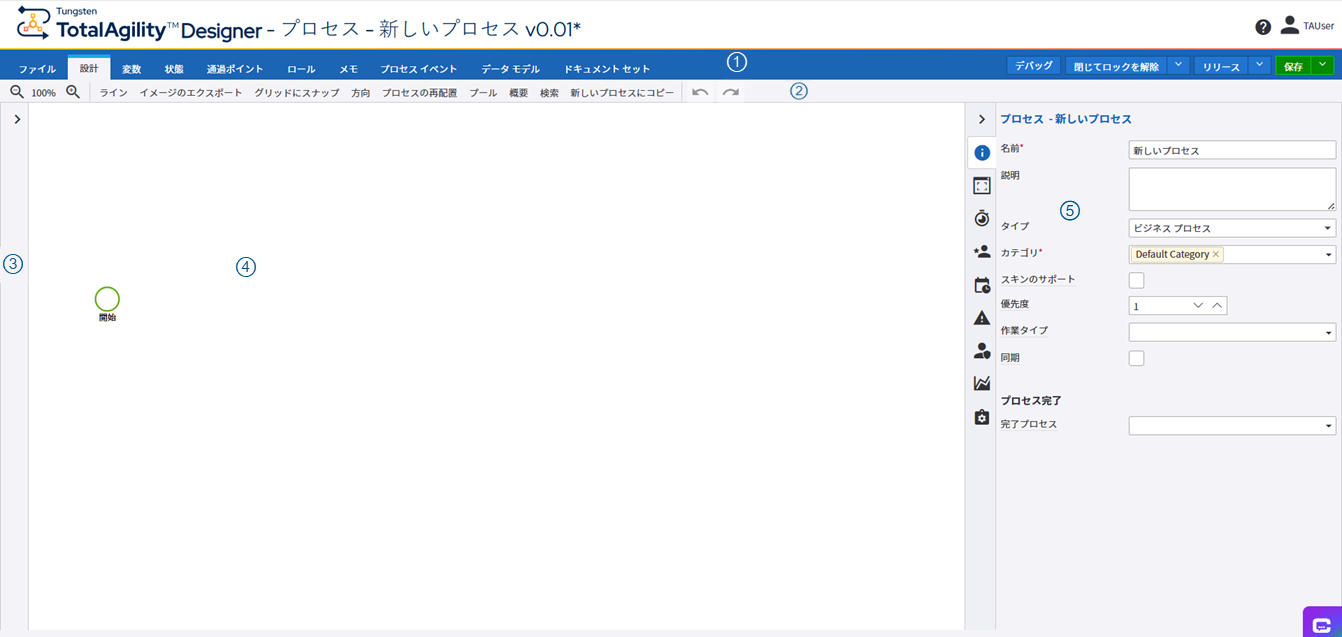
Task: Select the process information icon in right sidebar
Action: [981, 152]
